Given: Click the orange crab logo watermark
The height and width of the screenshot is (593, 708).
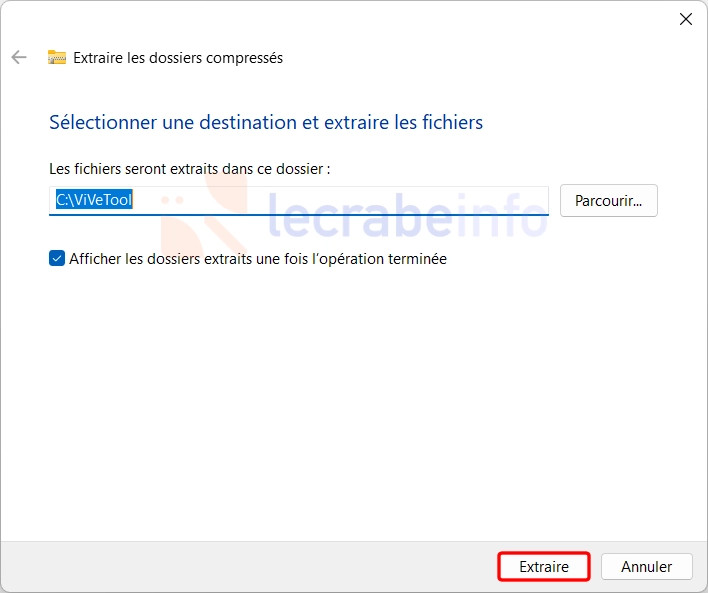Looking at the screenshot, I should (204, 212).
